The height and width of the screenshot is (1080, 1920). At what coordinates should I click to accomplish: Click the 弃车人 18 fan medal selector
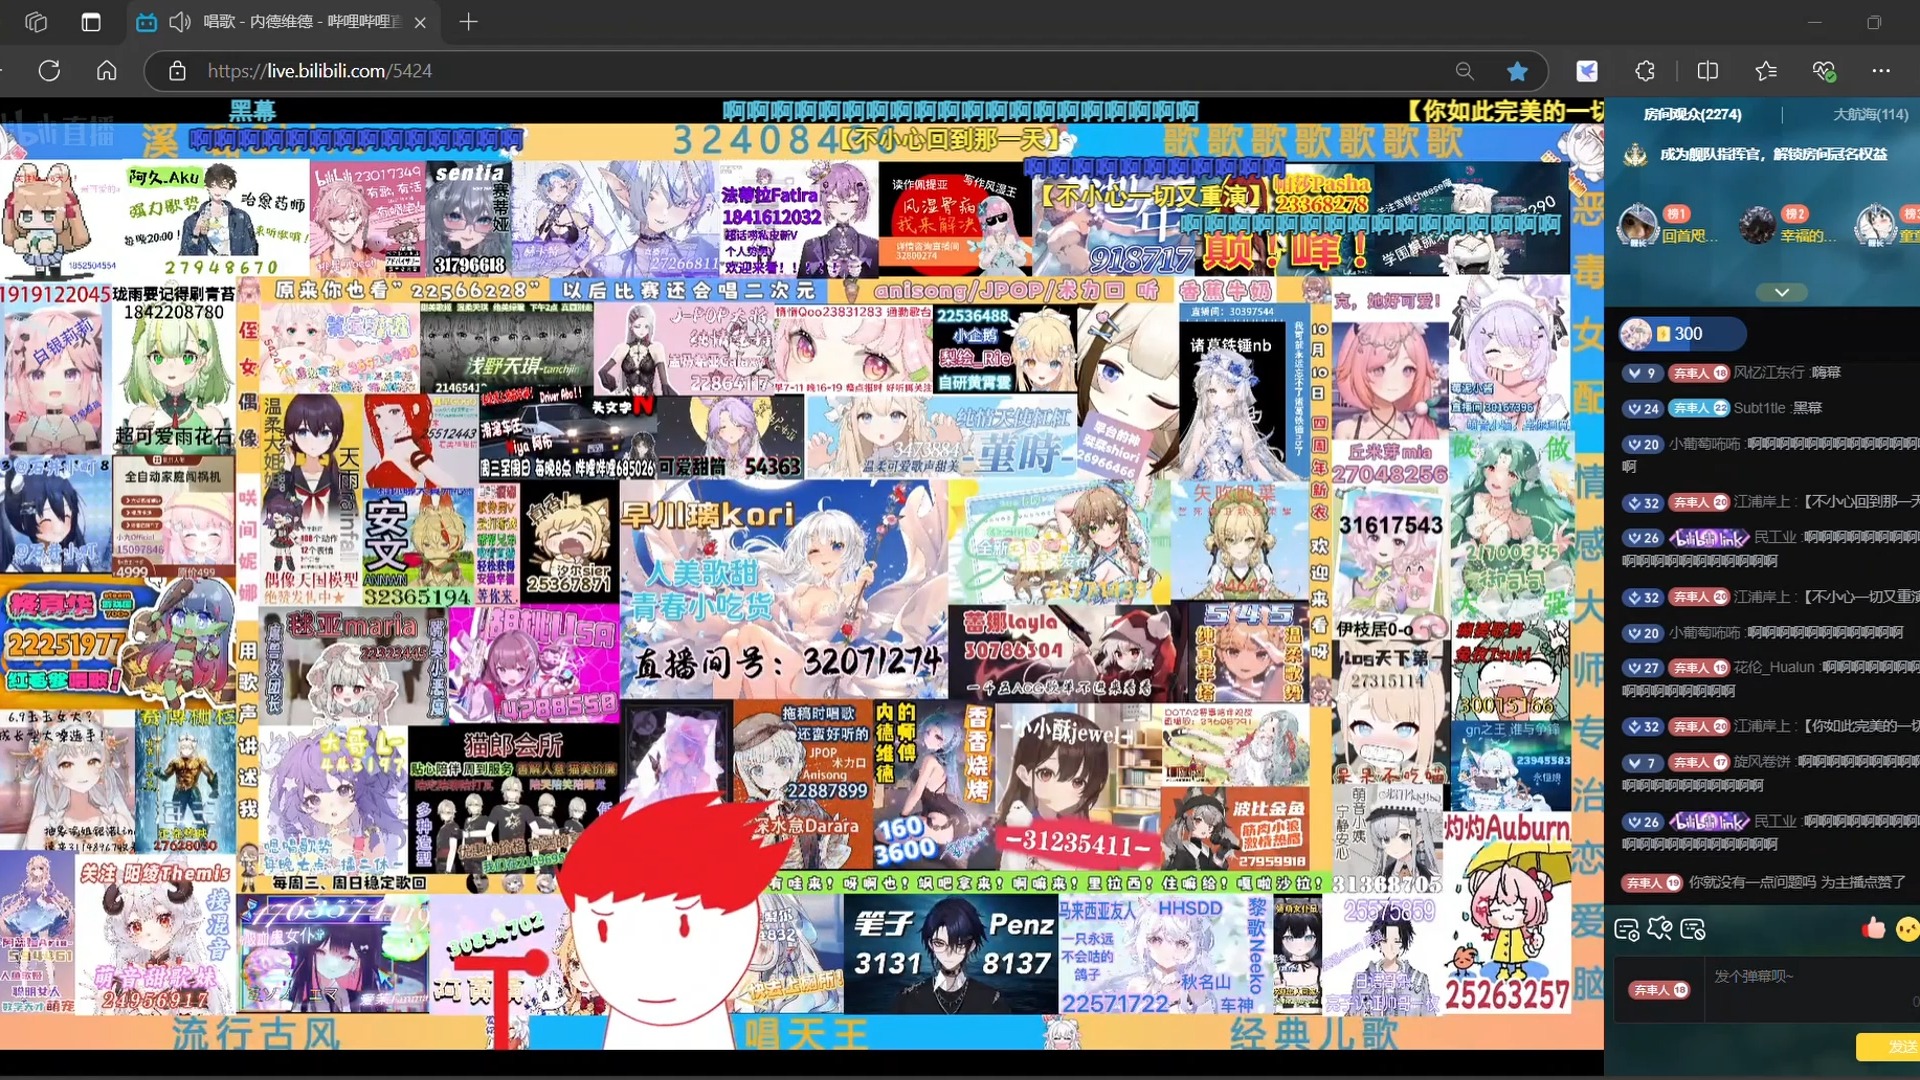(x=1660, y=990)
